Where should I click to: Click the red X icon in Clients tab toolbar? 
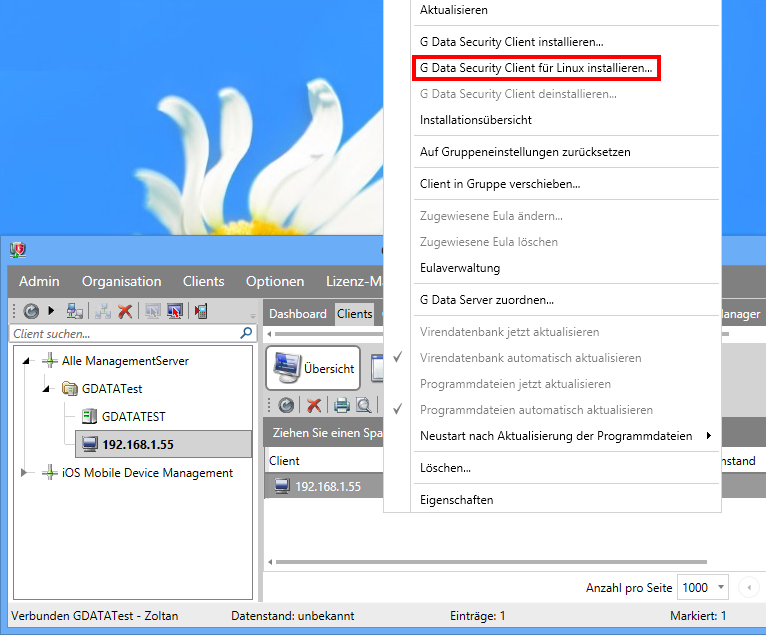tap(314, 405)
